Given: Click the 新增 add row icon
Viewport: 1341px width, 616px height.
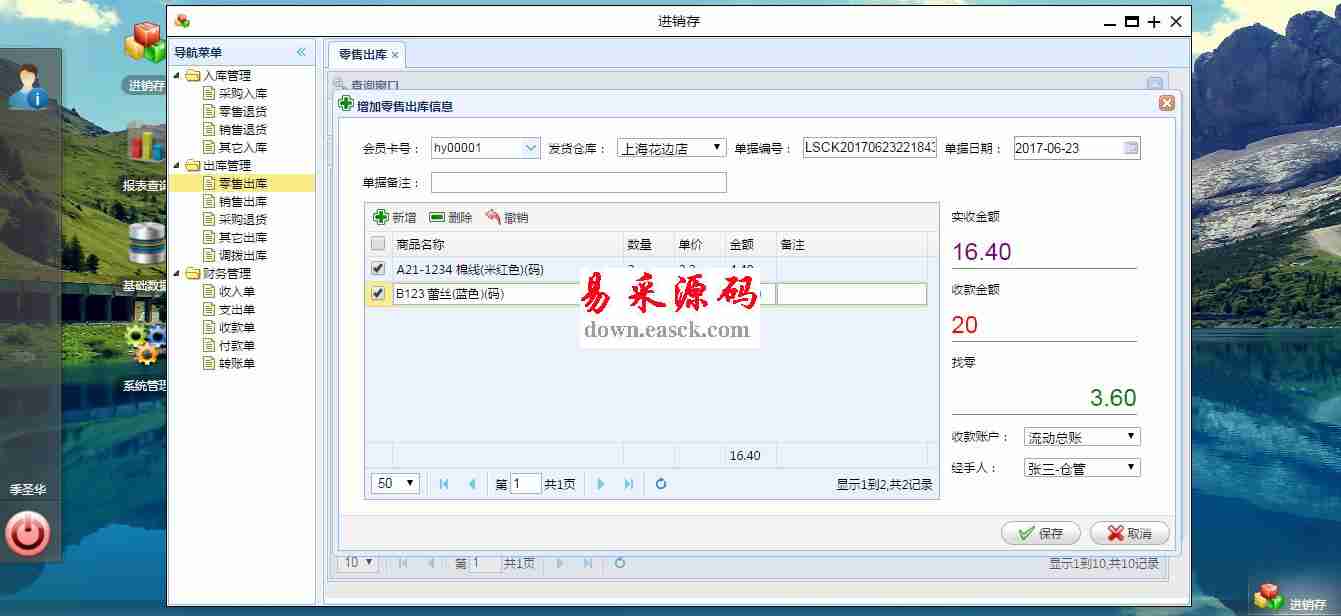Looking at the screenshot, I should click(x=381, y=217).
